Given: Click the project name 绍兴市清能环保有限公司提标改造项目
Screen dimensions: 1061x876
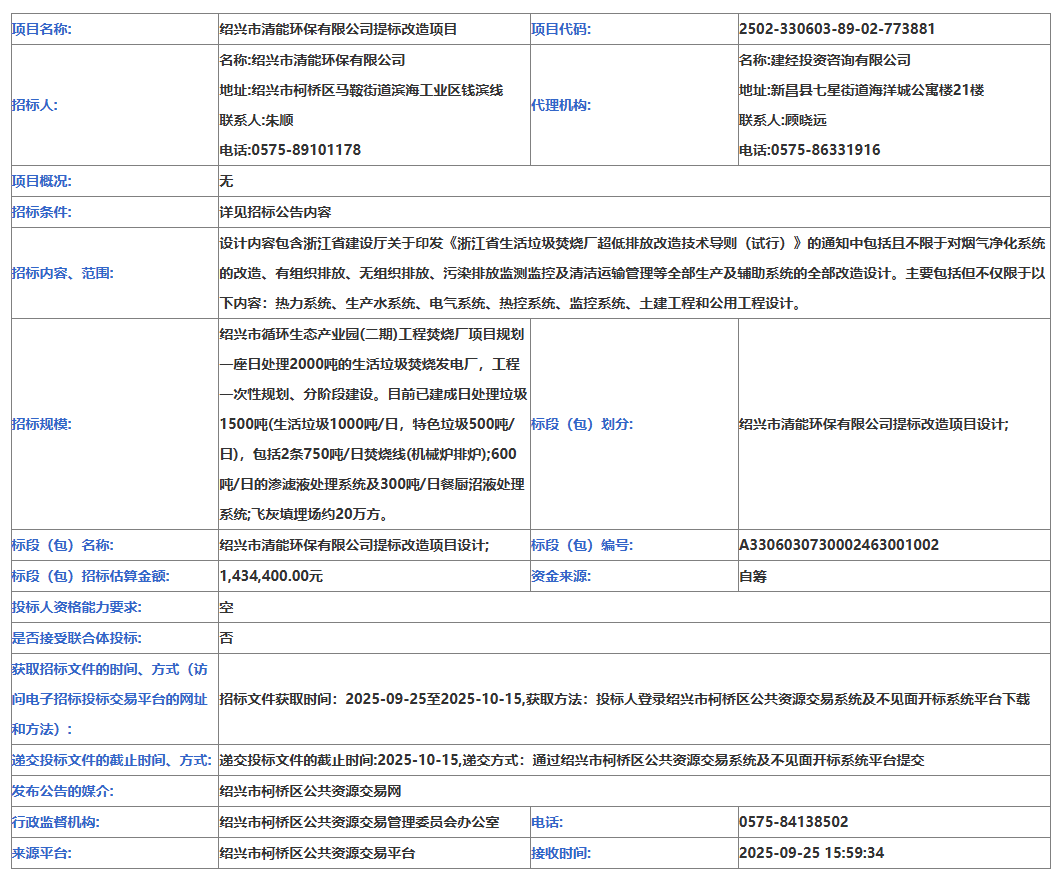Looking at the screenshot, I should [338, 29].
